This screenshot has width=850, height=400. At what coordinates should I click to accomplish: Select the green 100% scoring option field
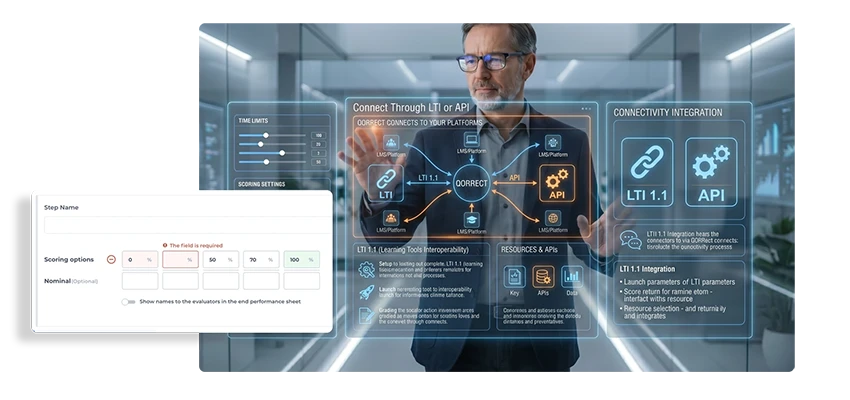point(301,260)
